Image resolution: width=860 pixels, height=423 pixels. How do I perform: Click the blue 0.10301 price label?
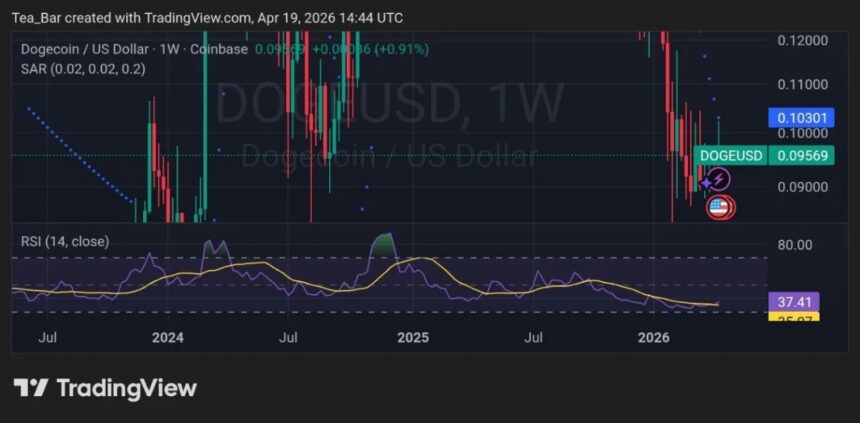pos(801,117)
